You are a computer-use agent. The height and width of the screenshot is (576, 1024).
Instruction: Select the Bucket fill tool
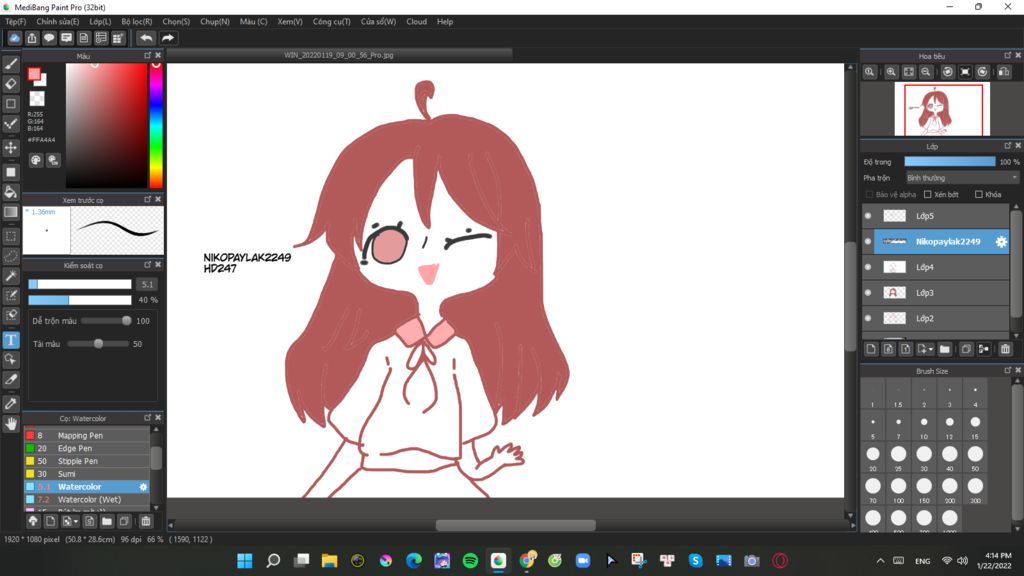11,192
